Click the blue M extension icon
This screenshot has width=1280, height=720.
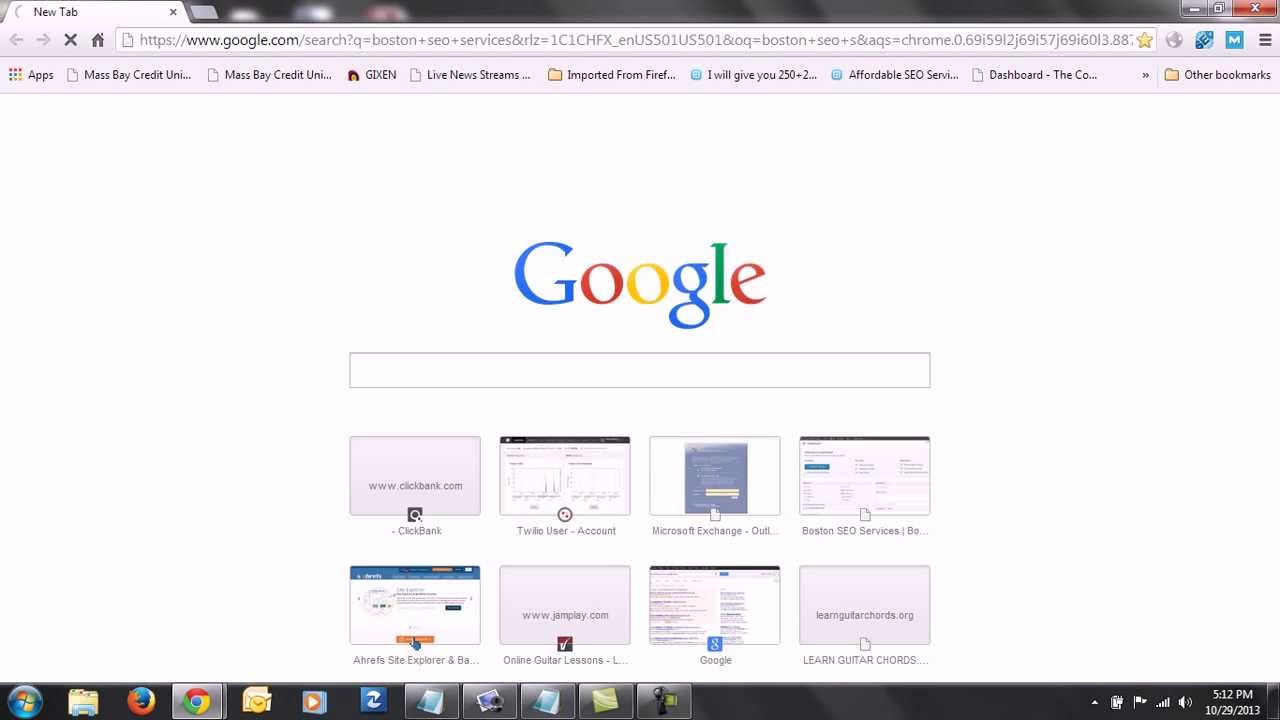1234,40
